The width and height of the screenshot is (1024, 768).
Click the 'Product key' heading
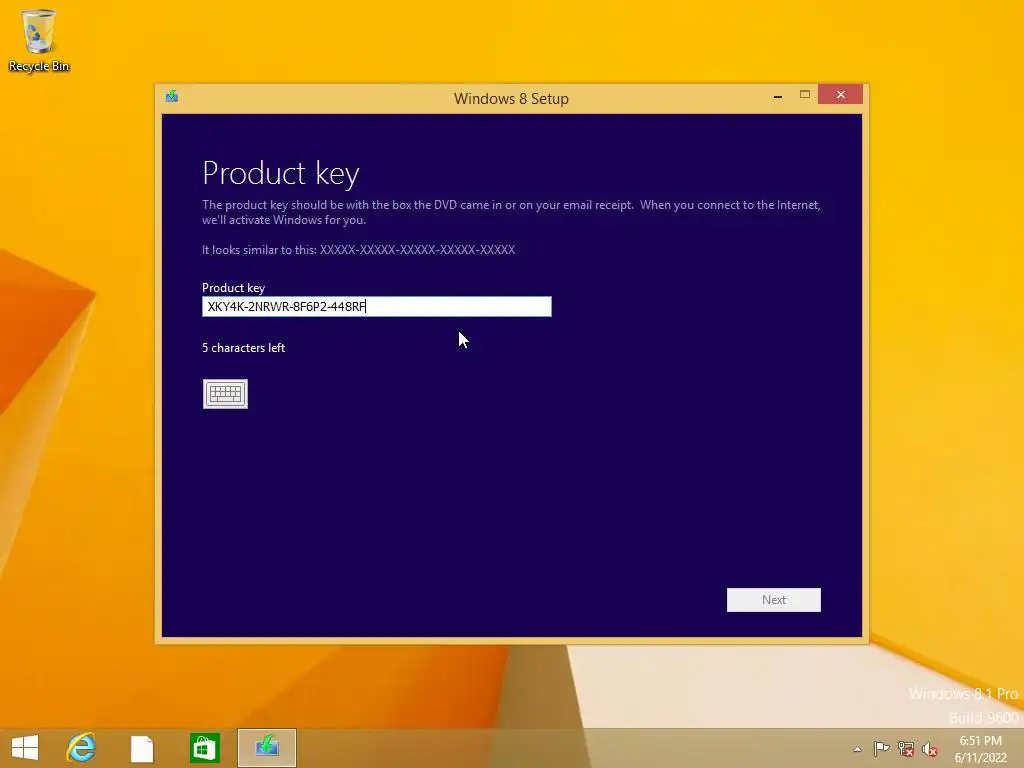[x=281, y=174]
